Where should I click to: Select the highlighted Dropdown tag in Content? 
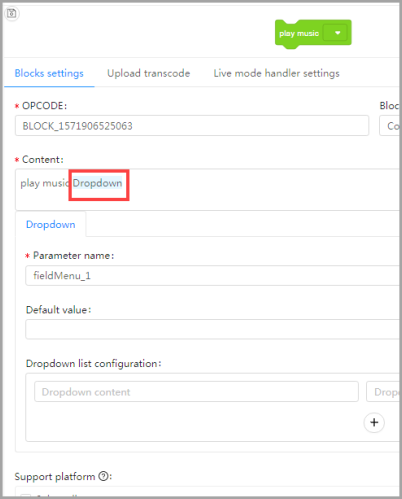coord(97,183)
